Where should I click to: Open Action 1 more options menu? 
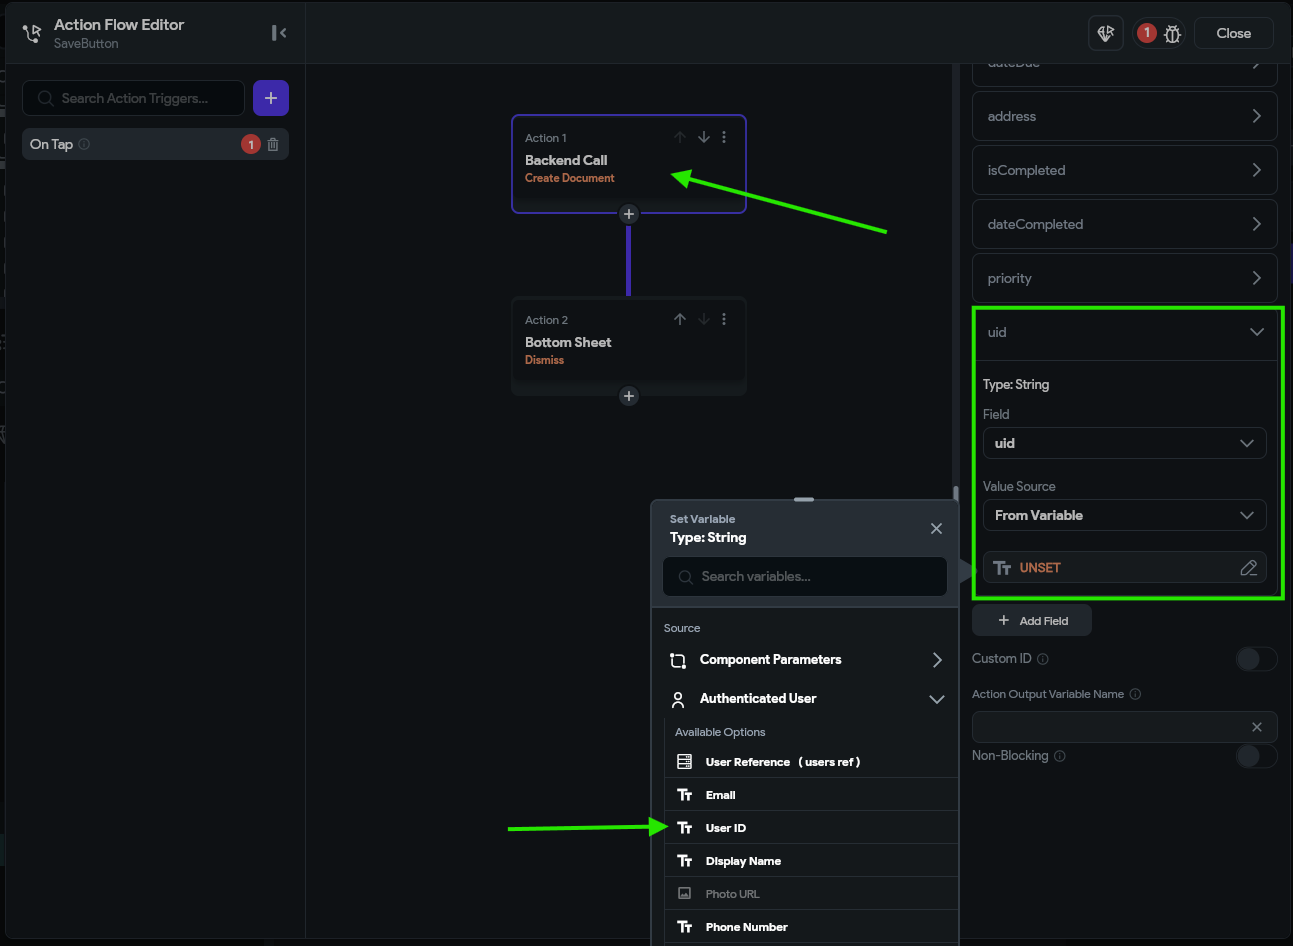(724, 137)
